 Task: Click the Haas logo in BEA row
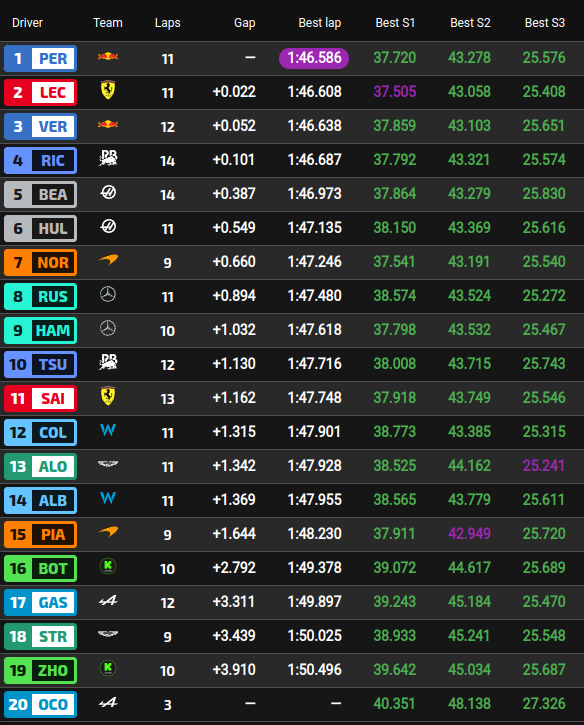point(108,192)
